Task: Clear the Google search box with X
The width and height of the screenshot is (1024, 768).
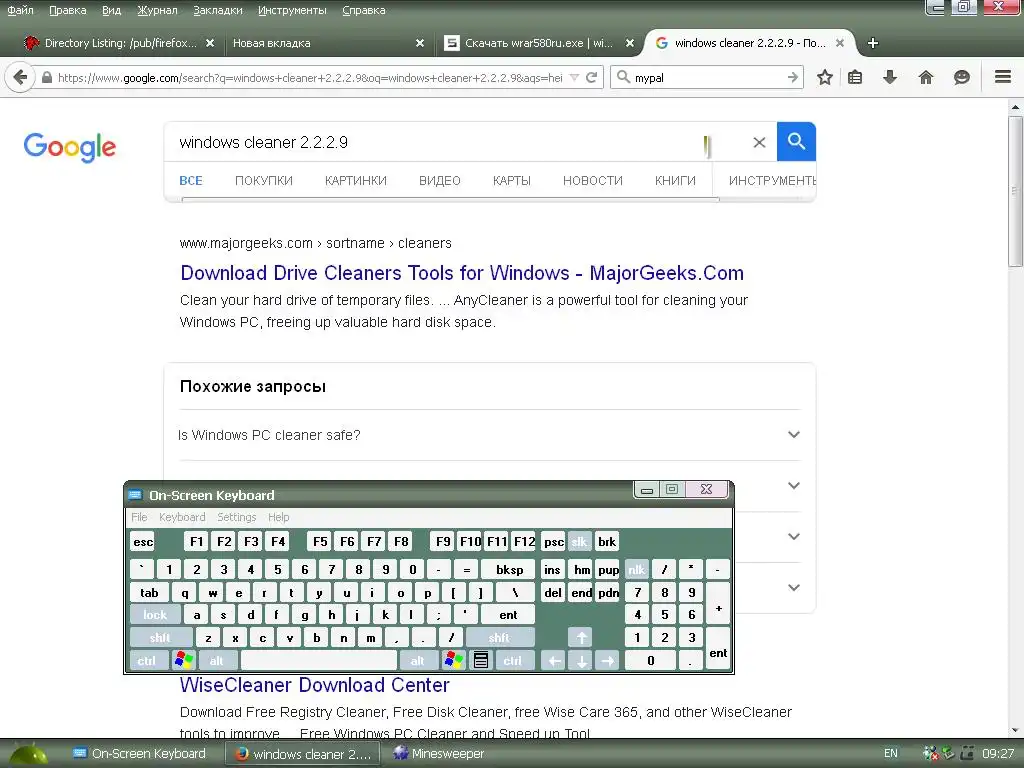Action: 759,142
